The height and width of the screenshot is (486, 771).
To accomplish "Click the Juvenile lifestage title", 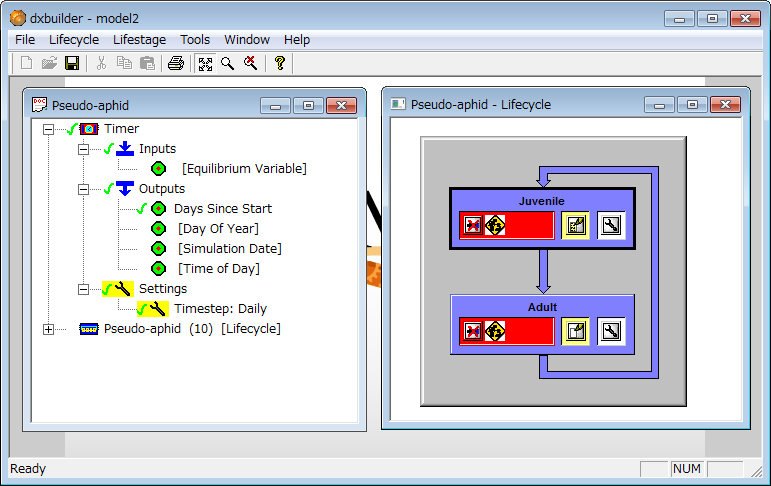I will pyautogui.click(x=542, y=201).
